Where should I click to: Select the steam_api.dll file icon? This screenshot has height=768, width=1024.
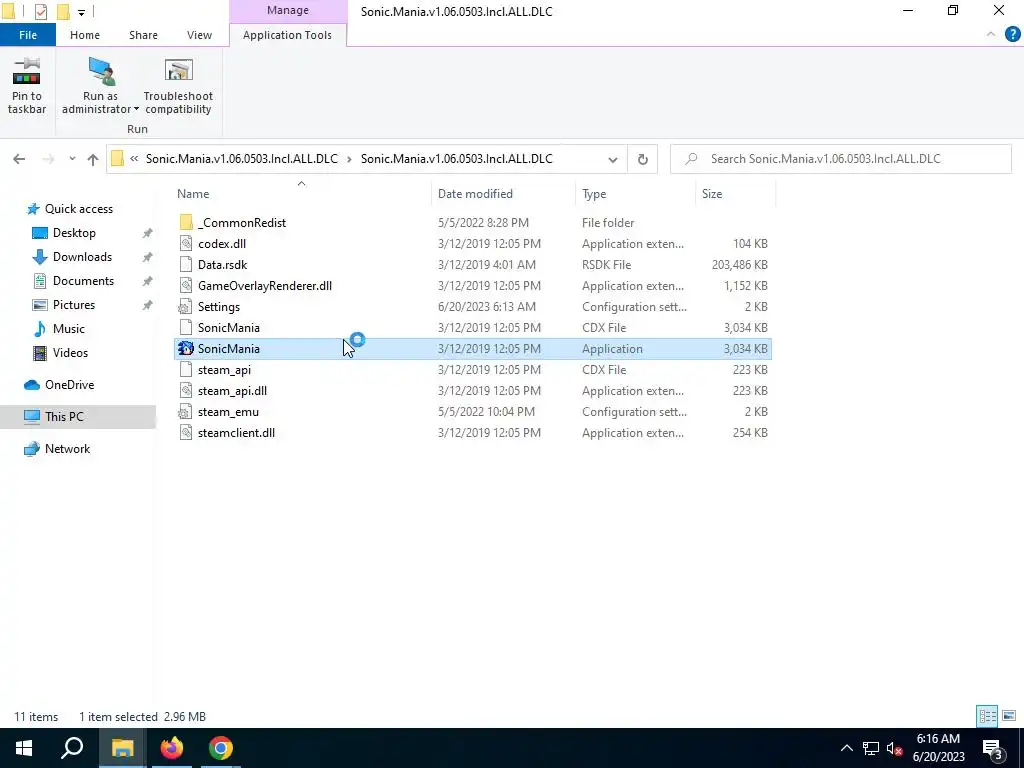(x=186, y=391)
